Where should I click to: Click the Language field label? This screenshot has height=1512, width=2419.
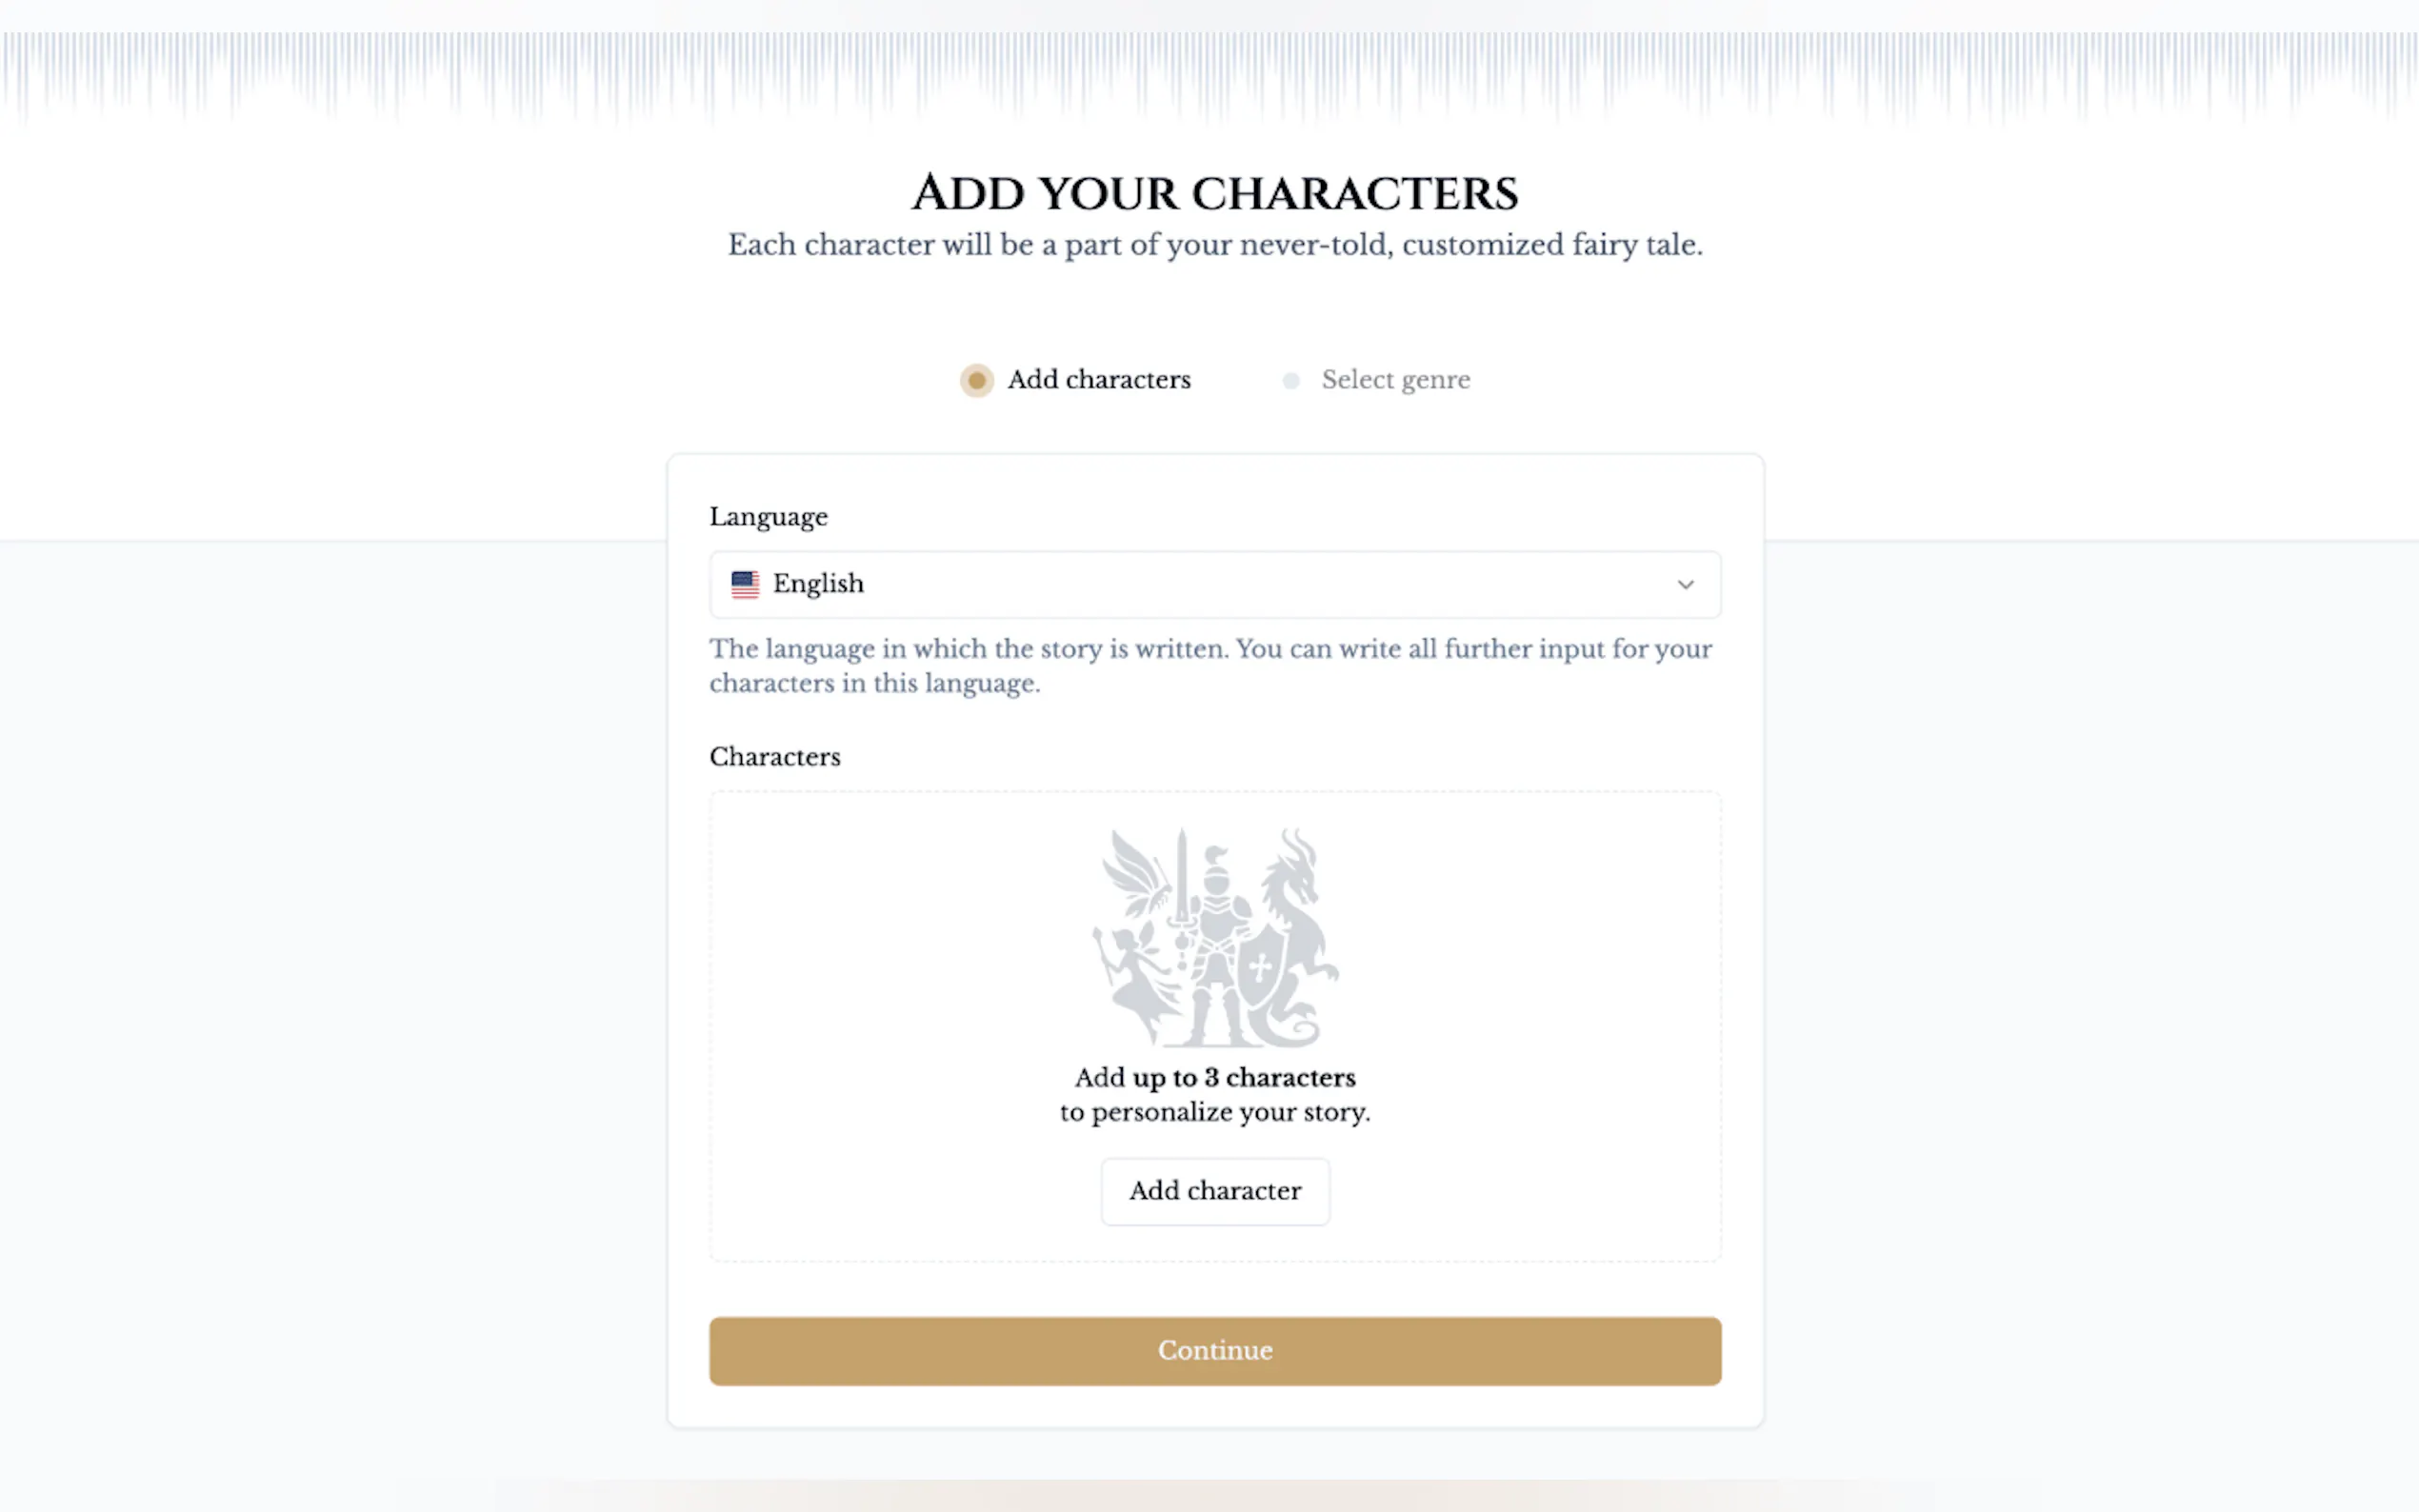pyautogui.click(x=768, y=517)
